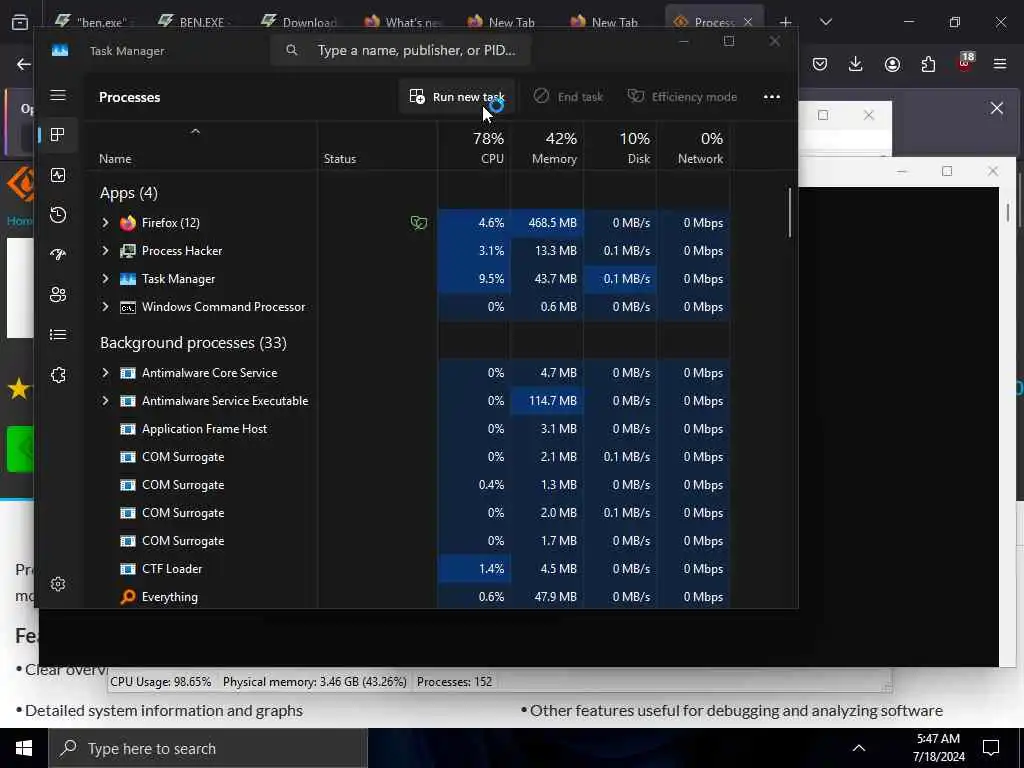Switch to the Download browser tab

coord(298,22)
